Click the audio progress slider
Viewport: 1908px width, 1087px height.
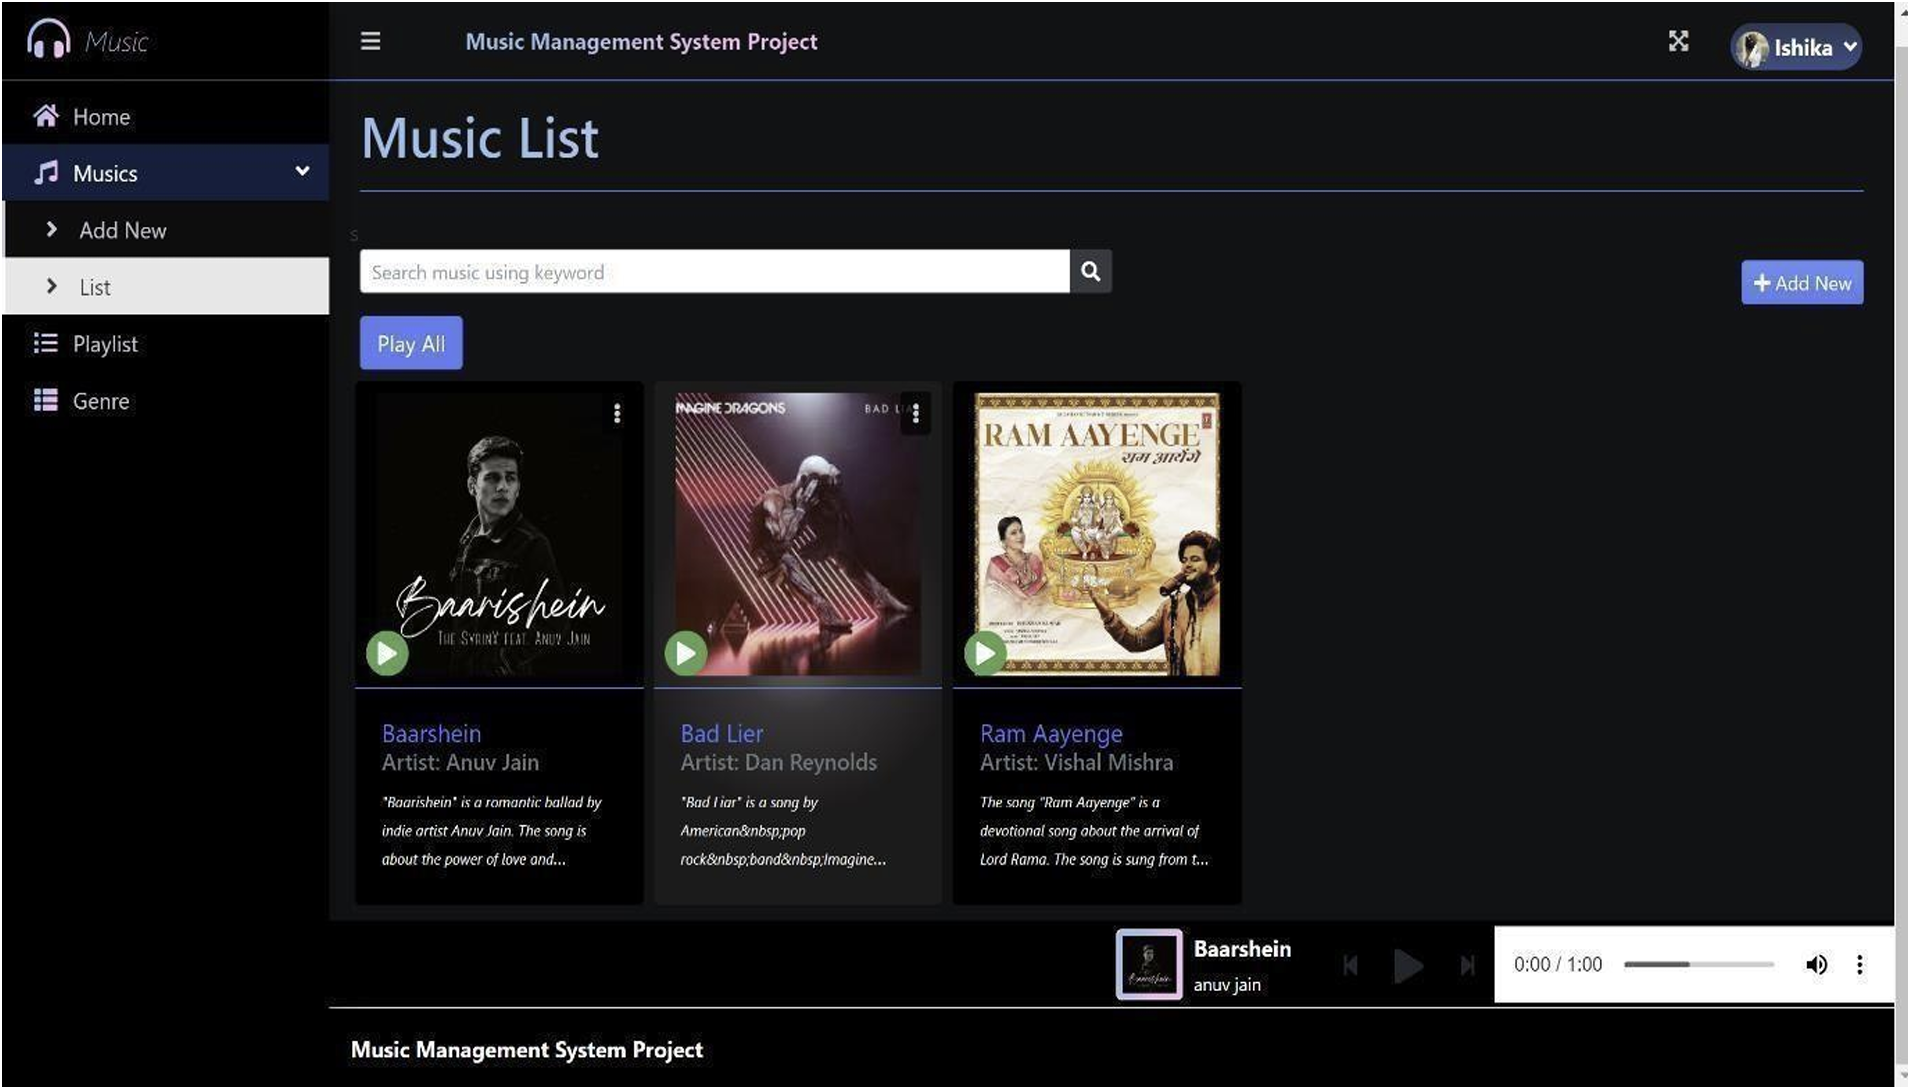pos(1698,964)
